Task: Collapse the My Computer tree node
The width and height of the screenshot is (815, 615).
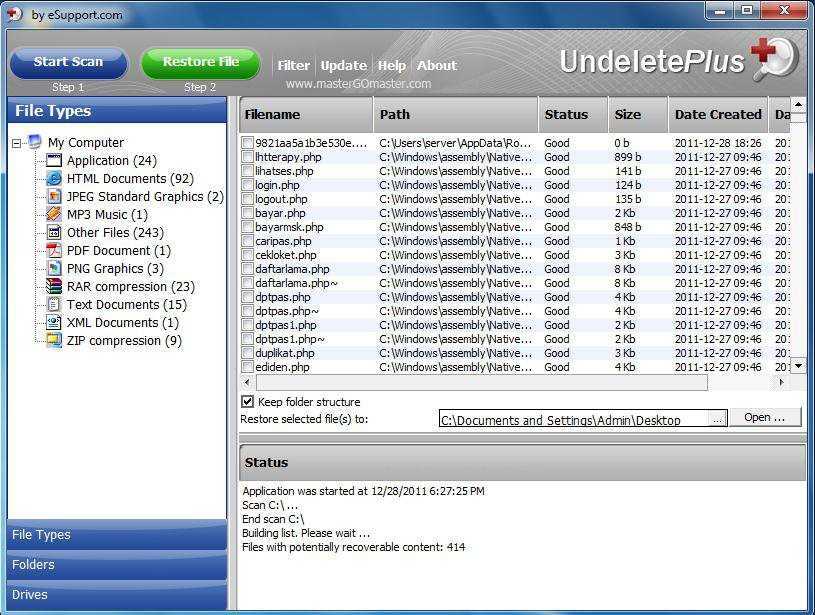Action: click(x=17, y=143)
